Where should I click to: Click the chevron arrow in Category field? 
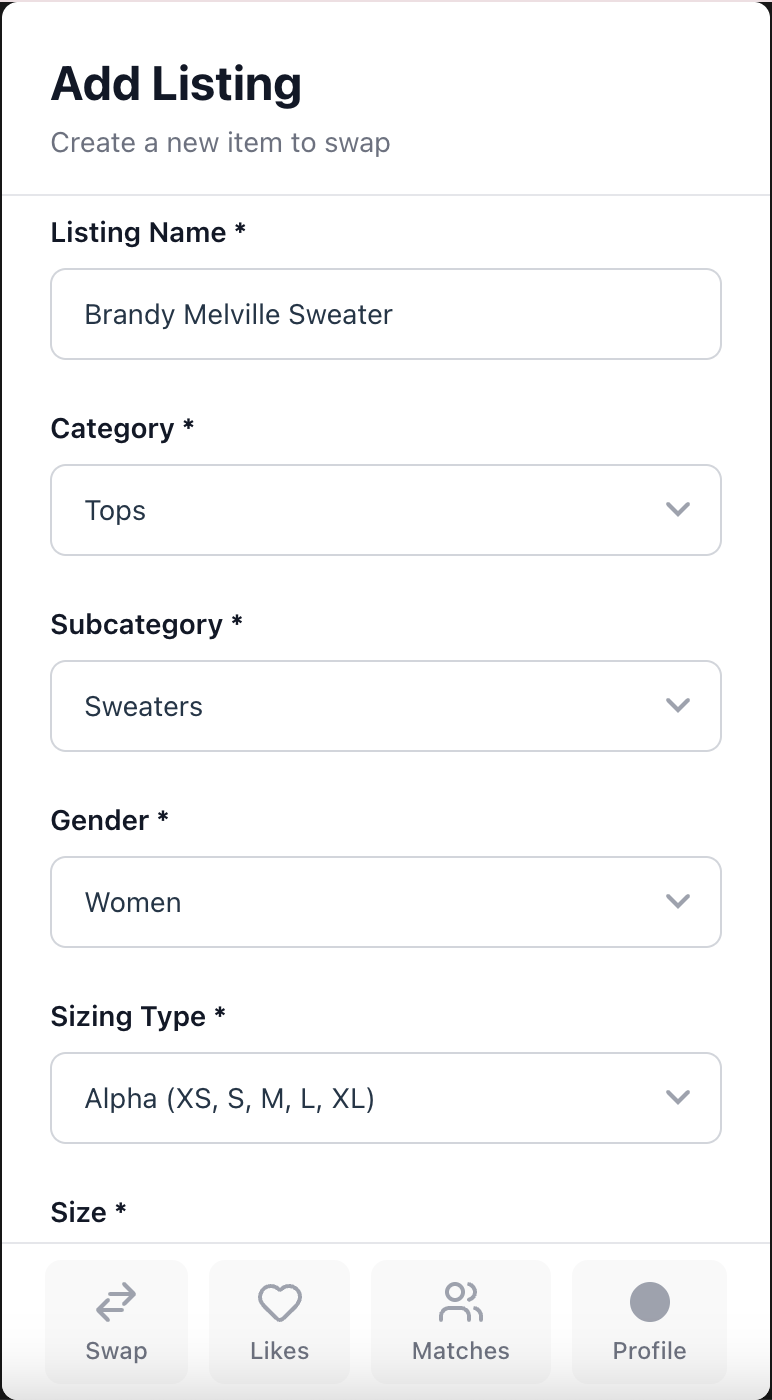678,510
